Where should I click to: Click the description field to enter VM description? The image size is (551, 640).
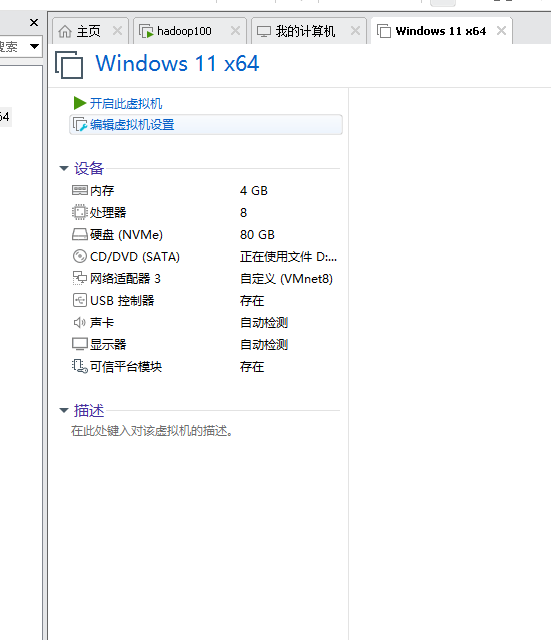152,431
